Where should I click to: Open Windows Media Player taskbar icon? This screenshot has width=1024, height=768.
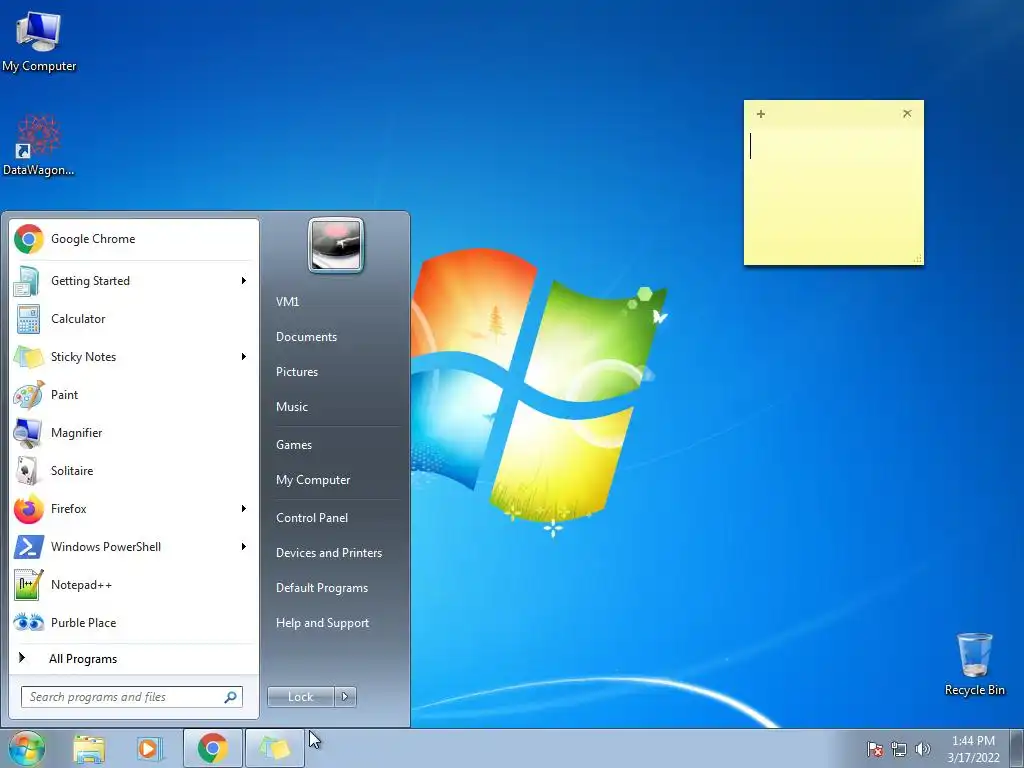150,748
